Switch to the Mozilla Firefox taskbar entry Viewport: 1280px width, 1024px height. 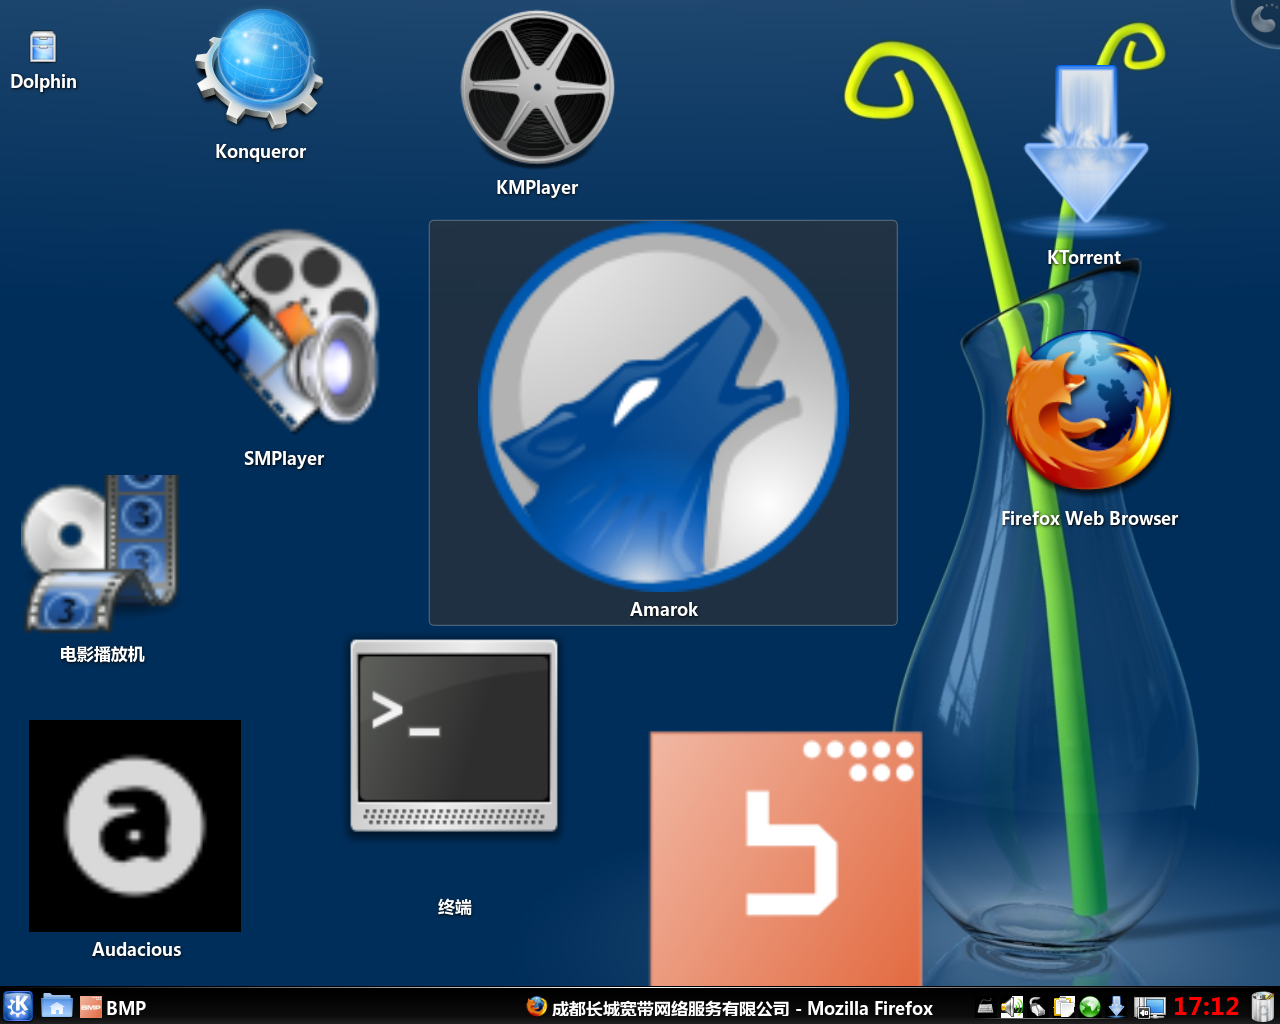[730, 1008]
